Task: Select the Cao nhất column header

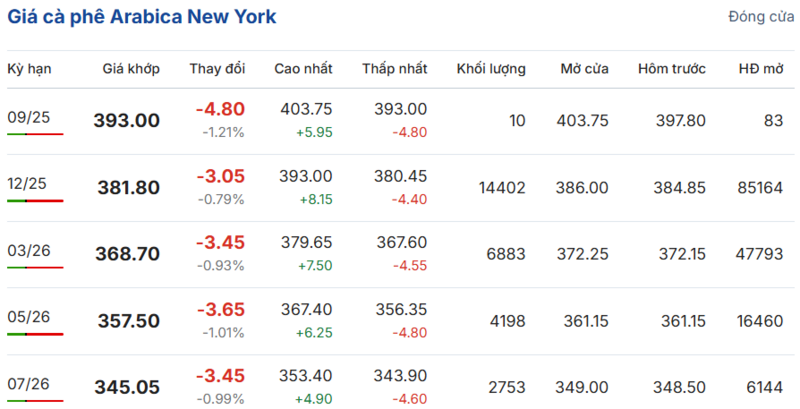Action: 304,69
